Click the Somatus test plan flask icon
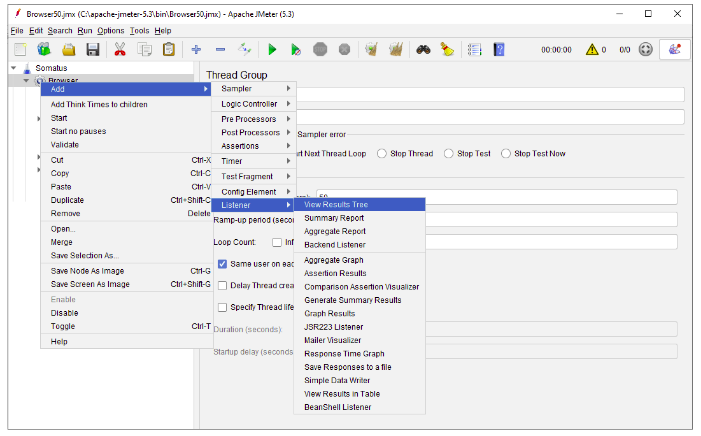Screen dimensions: 701x436 [27, 68]
